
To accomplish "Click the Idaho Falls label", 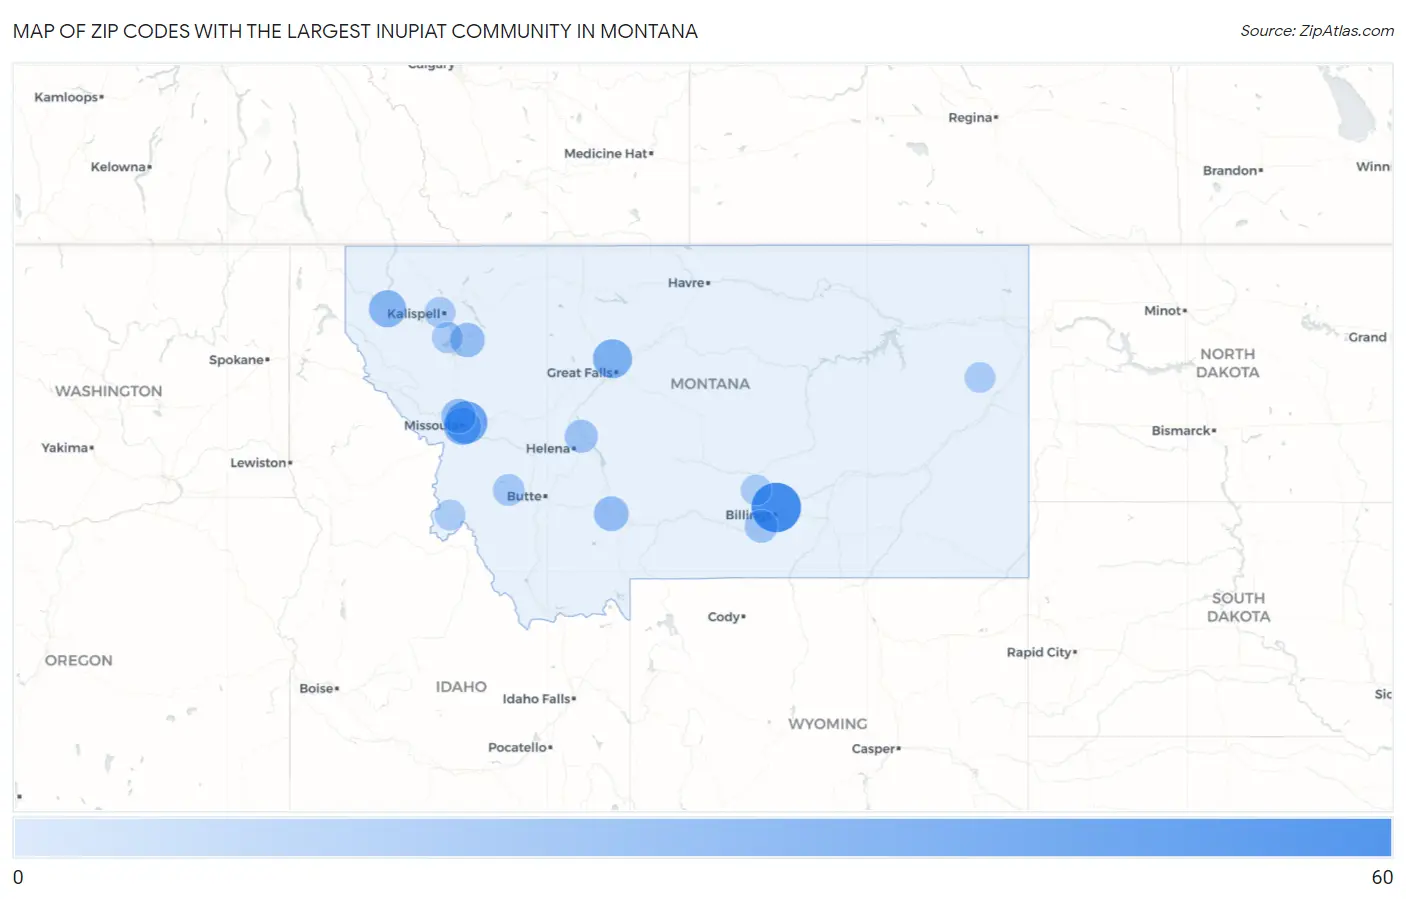I will coord(539,699).
